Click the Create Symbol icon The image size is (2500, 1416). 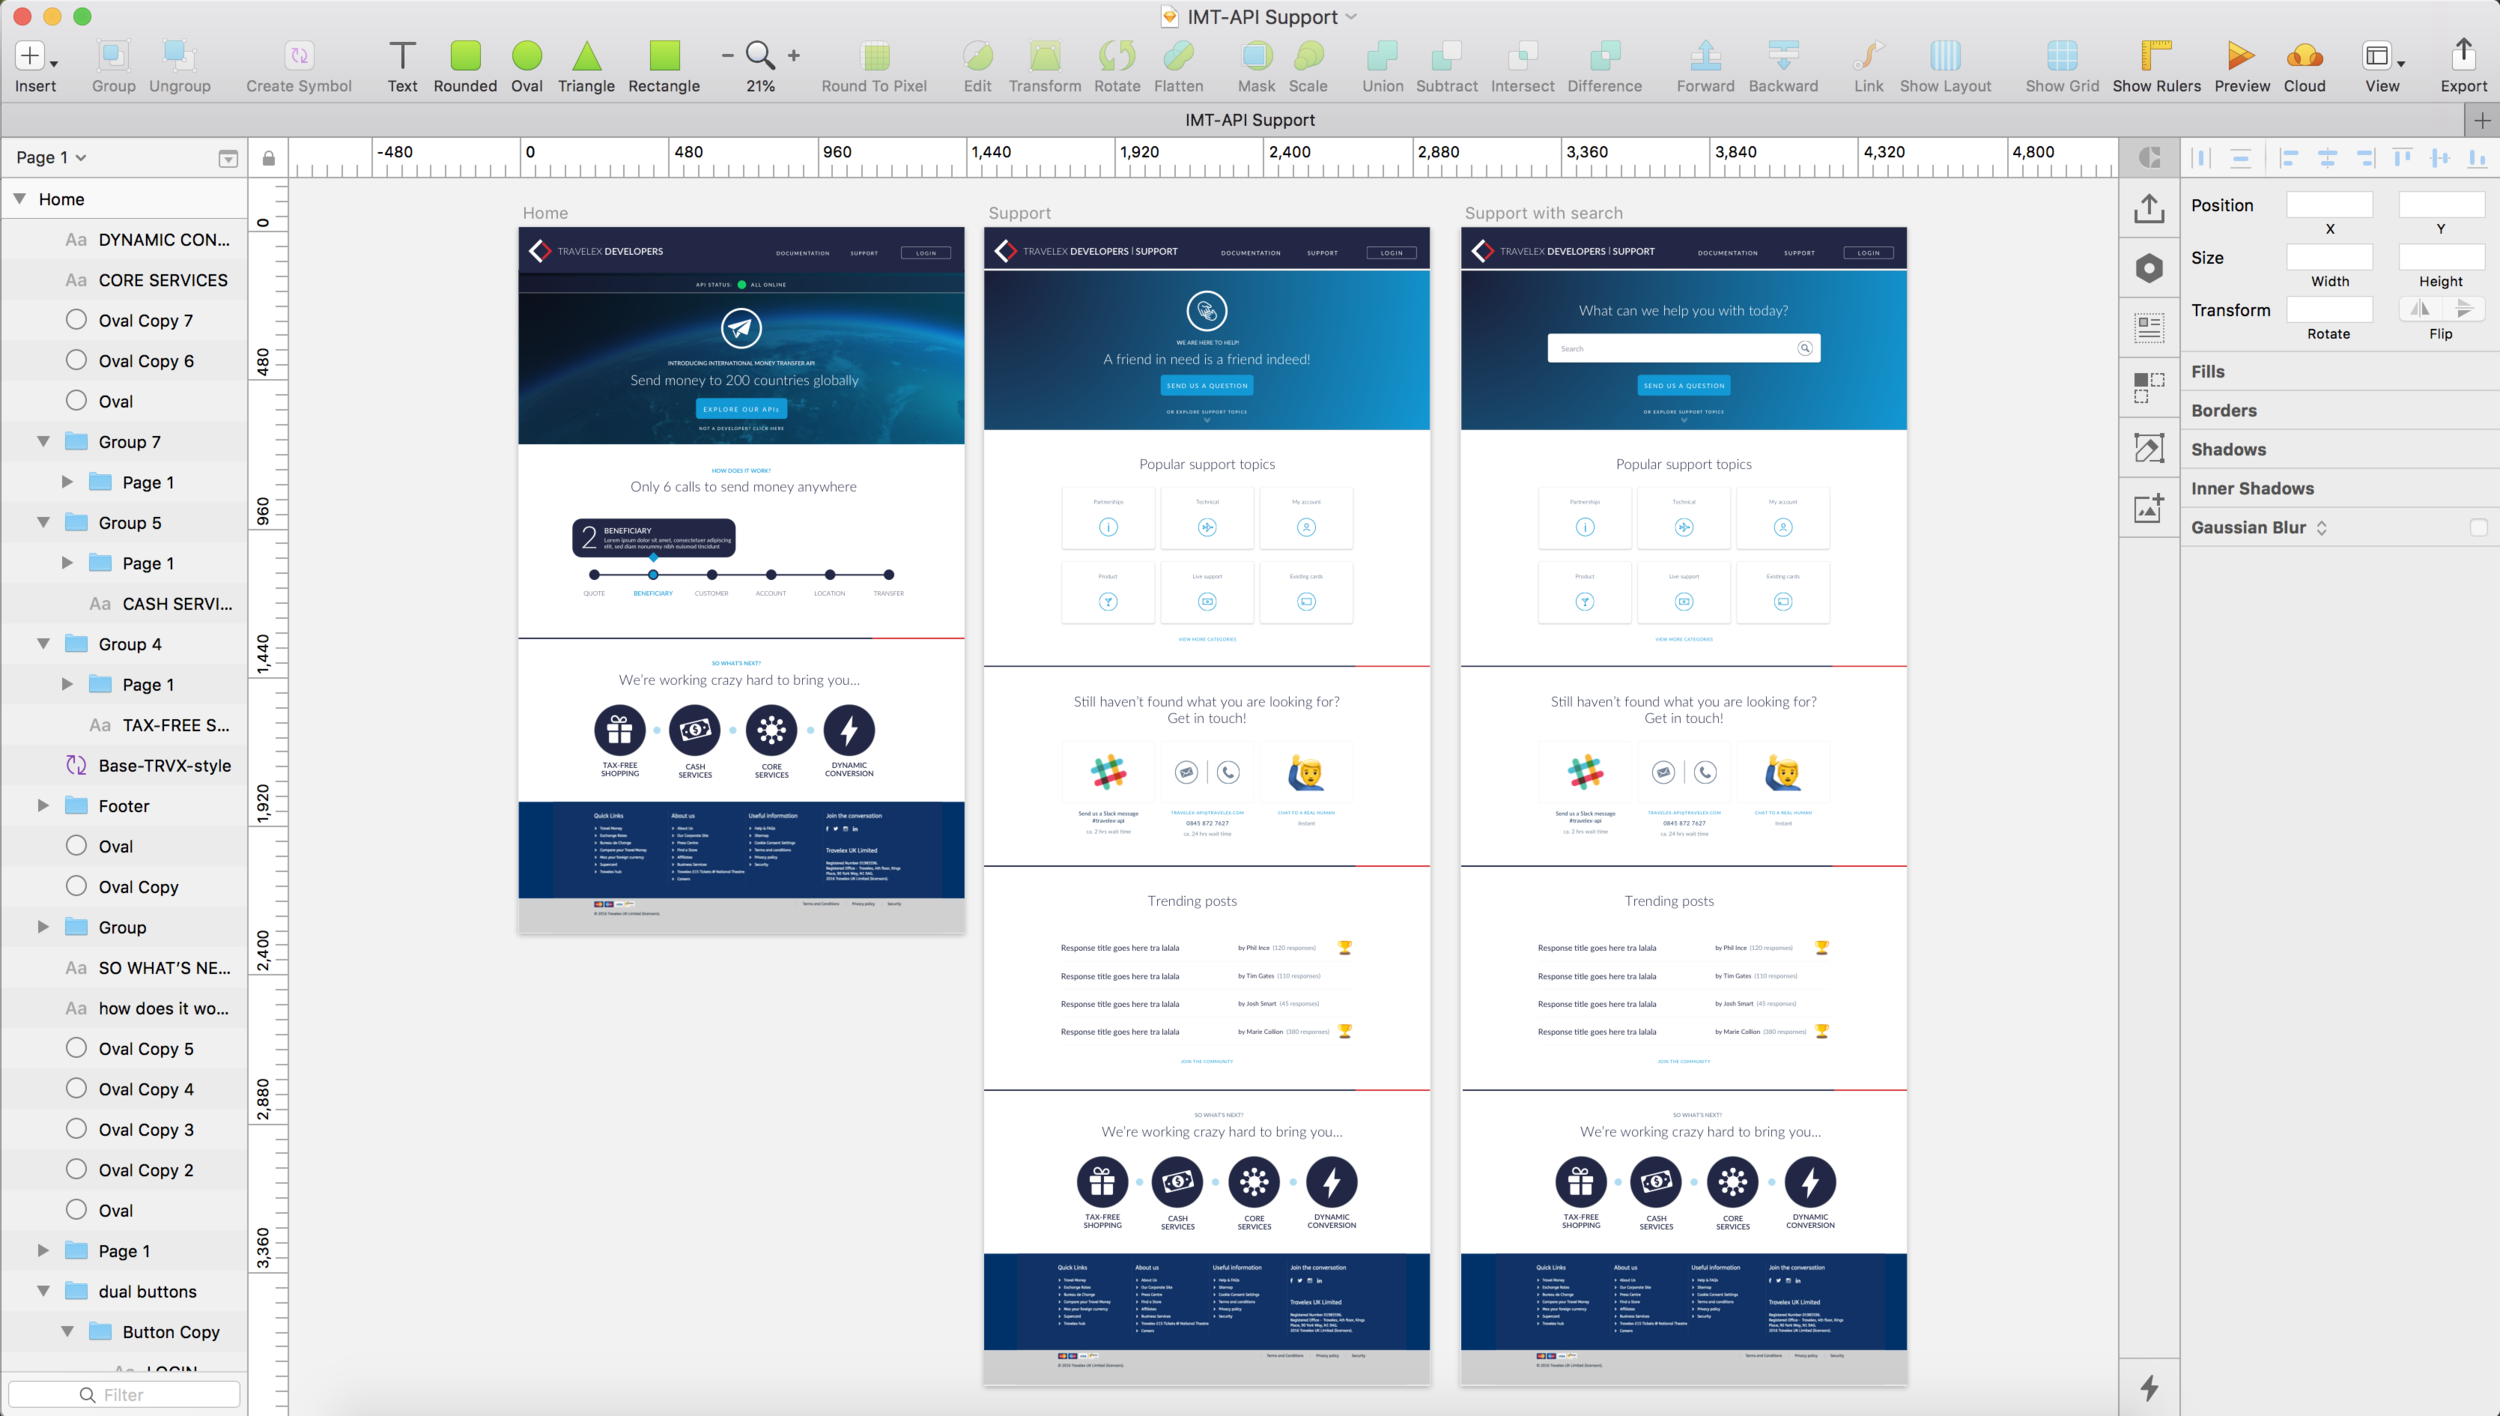pyautogui.click(x=299, y=56)
